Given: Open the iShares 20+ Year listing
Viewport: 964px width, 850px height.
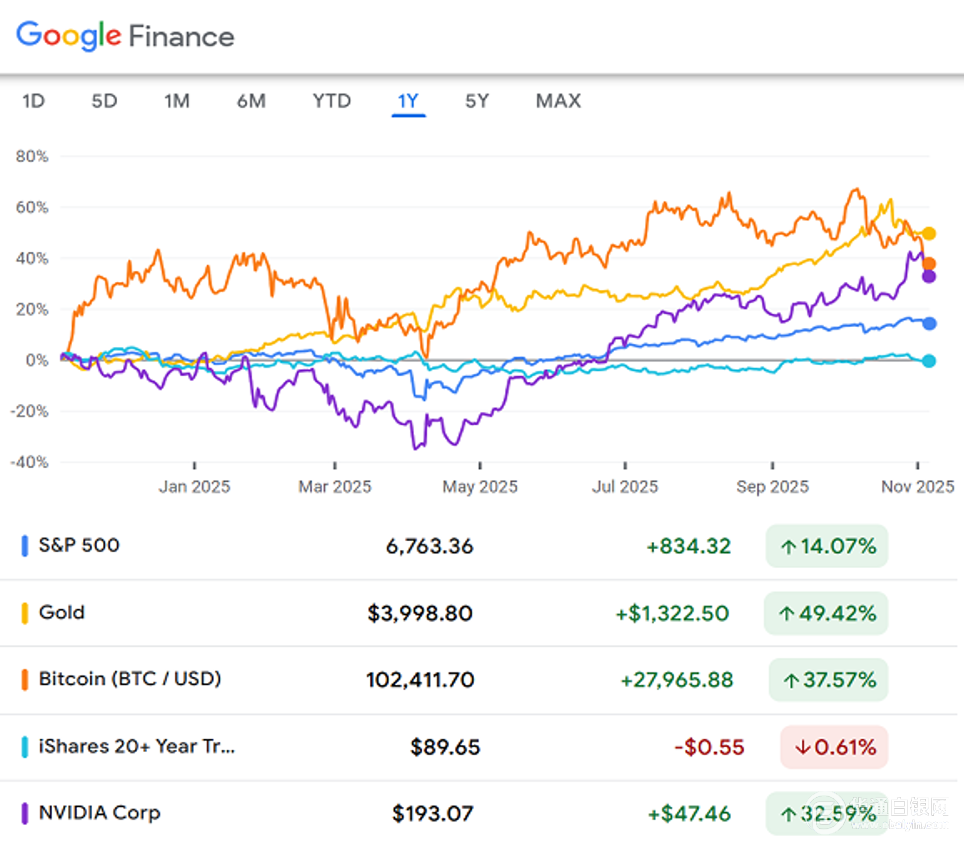Looking at the screenshot, I should click(x=137, y=746).
